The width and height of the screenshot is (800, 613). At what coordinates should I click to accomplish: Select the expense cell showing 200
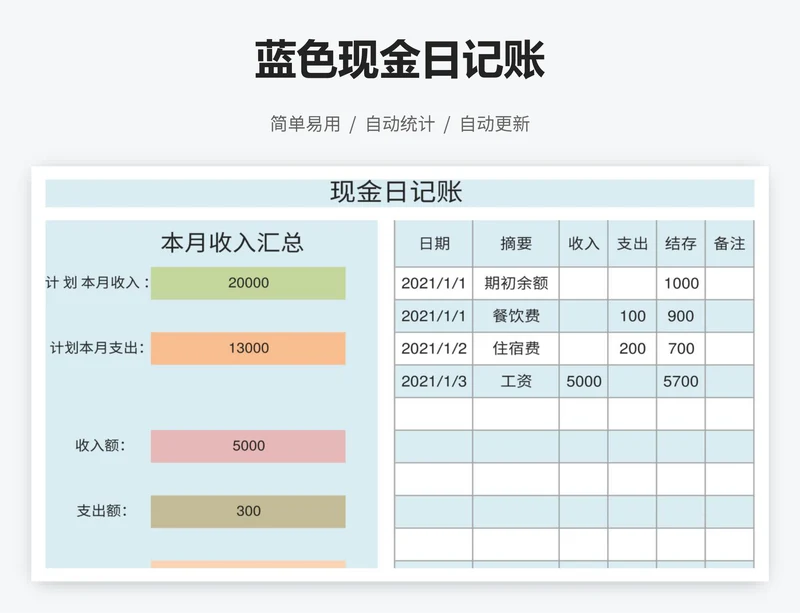click(x=632, y=349)
